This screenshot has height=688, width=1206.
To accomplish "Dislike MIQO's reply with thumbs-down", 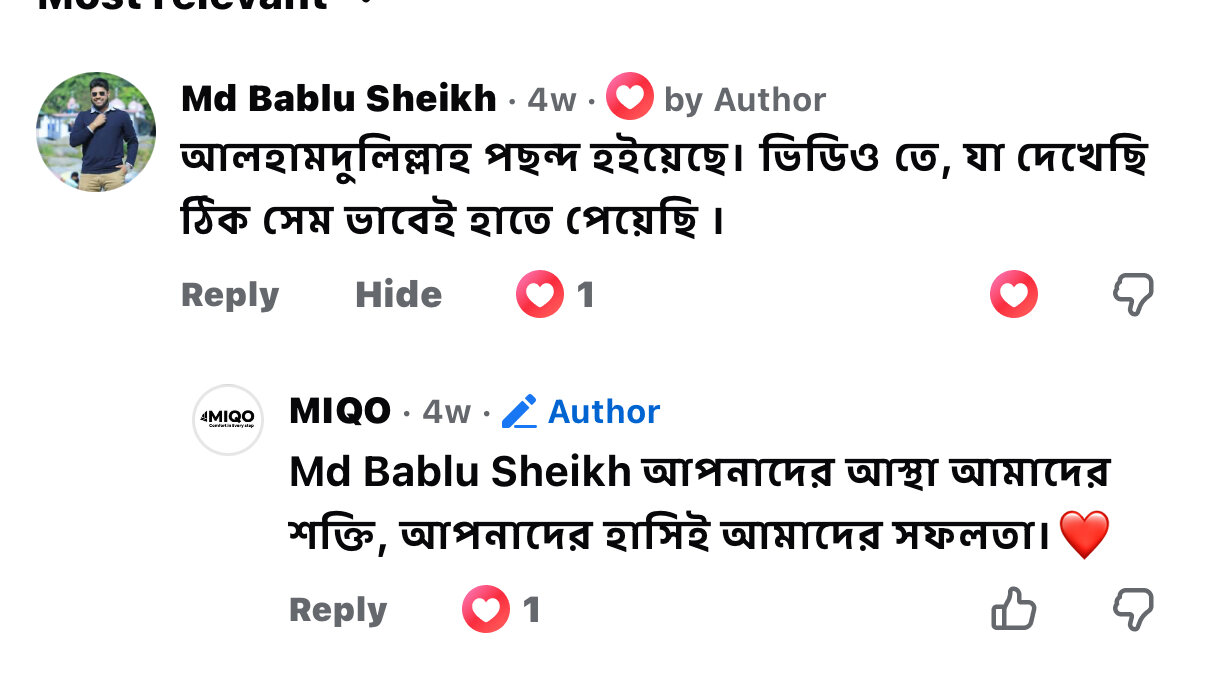I will point(1133,609).
